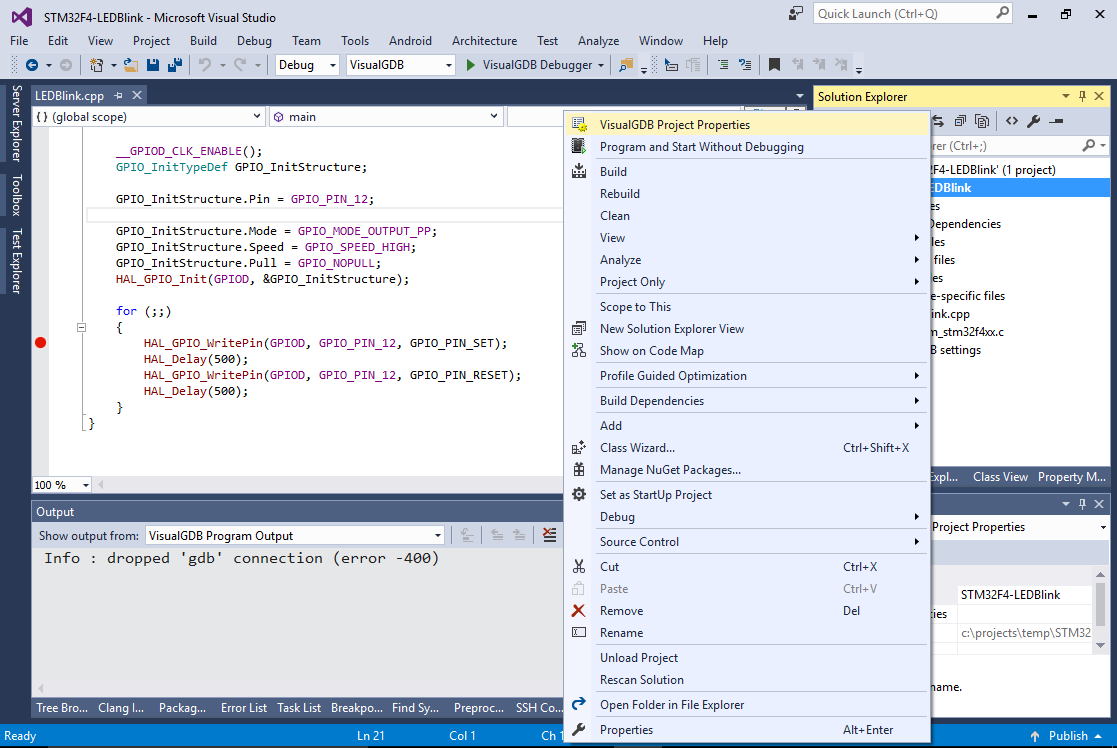
Task: Open the VisualGDB Debugger target dropdown arrow
Action: coord(601,66)
